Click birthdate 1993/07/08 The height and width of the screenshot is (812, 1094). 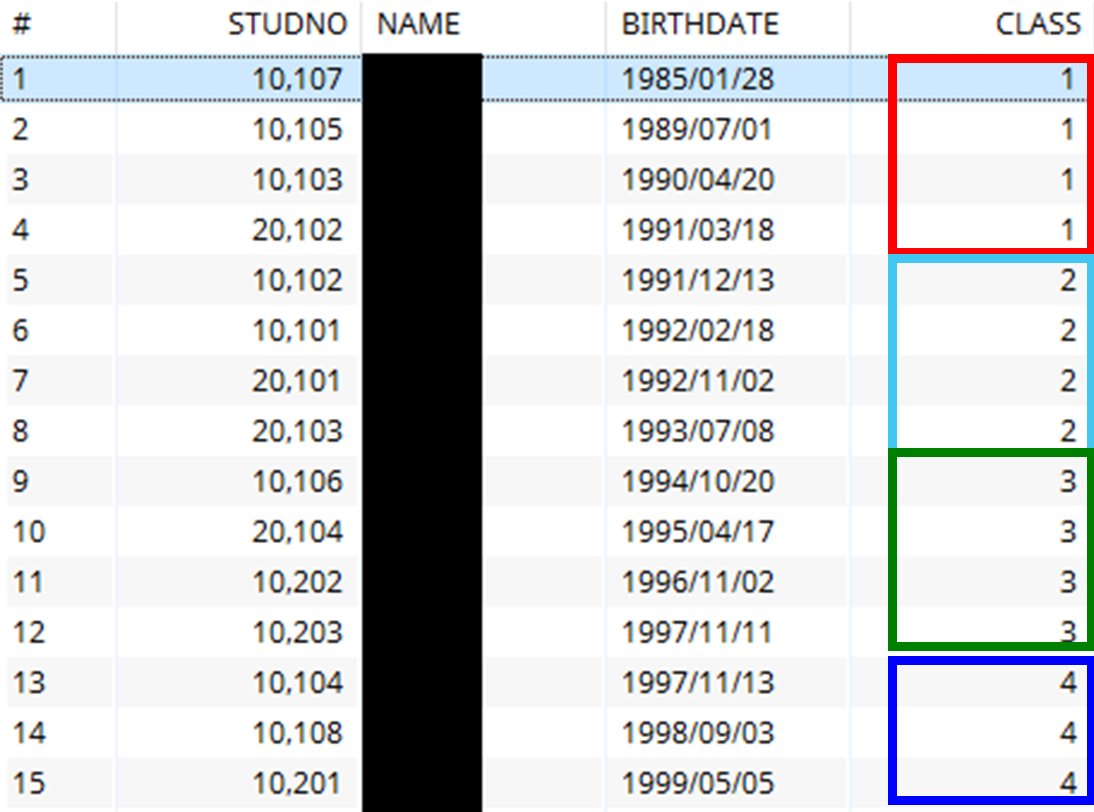tap(698, 430)
